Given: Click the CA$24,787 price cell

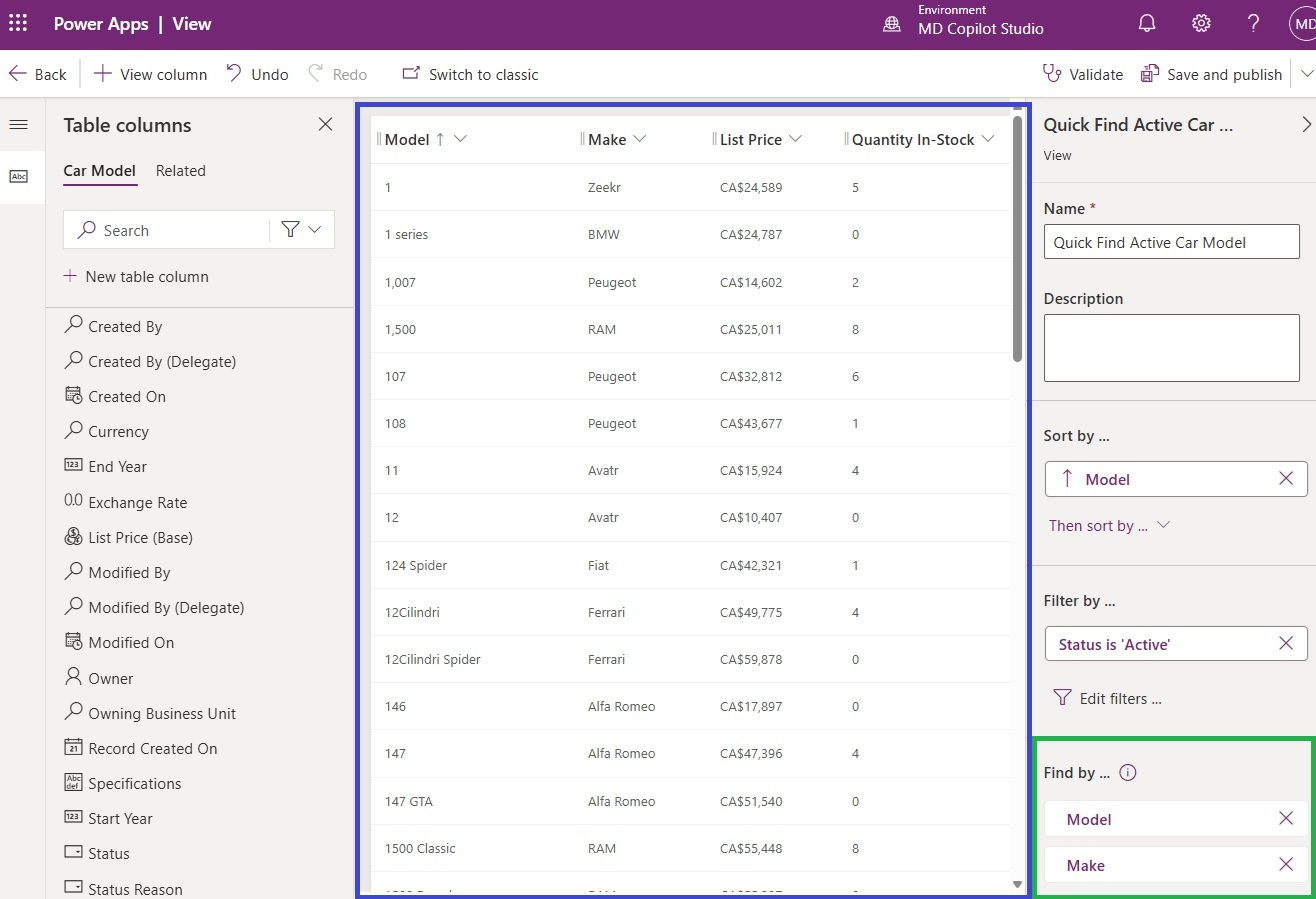Looking at the screenshot, I should point(751,234).
